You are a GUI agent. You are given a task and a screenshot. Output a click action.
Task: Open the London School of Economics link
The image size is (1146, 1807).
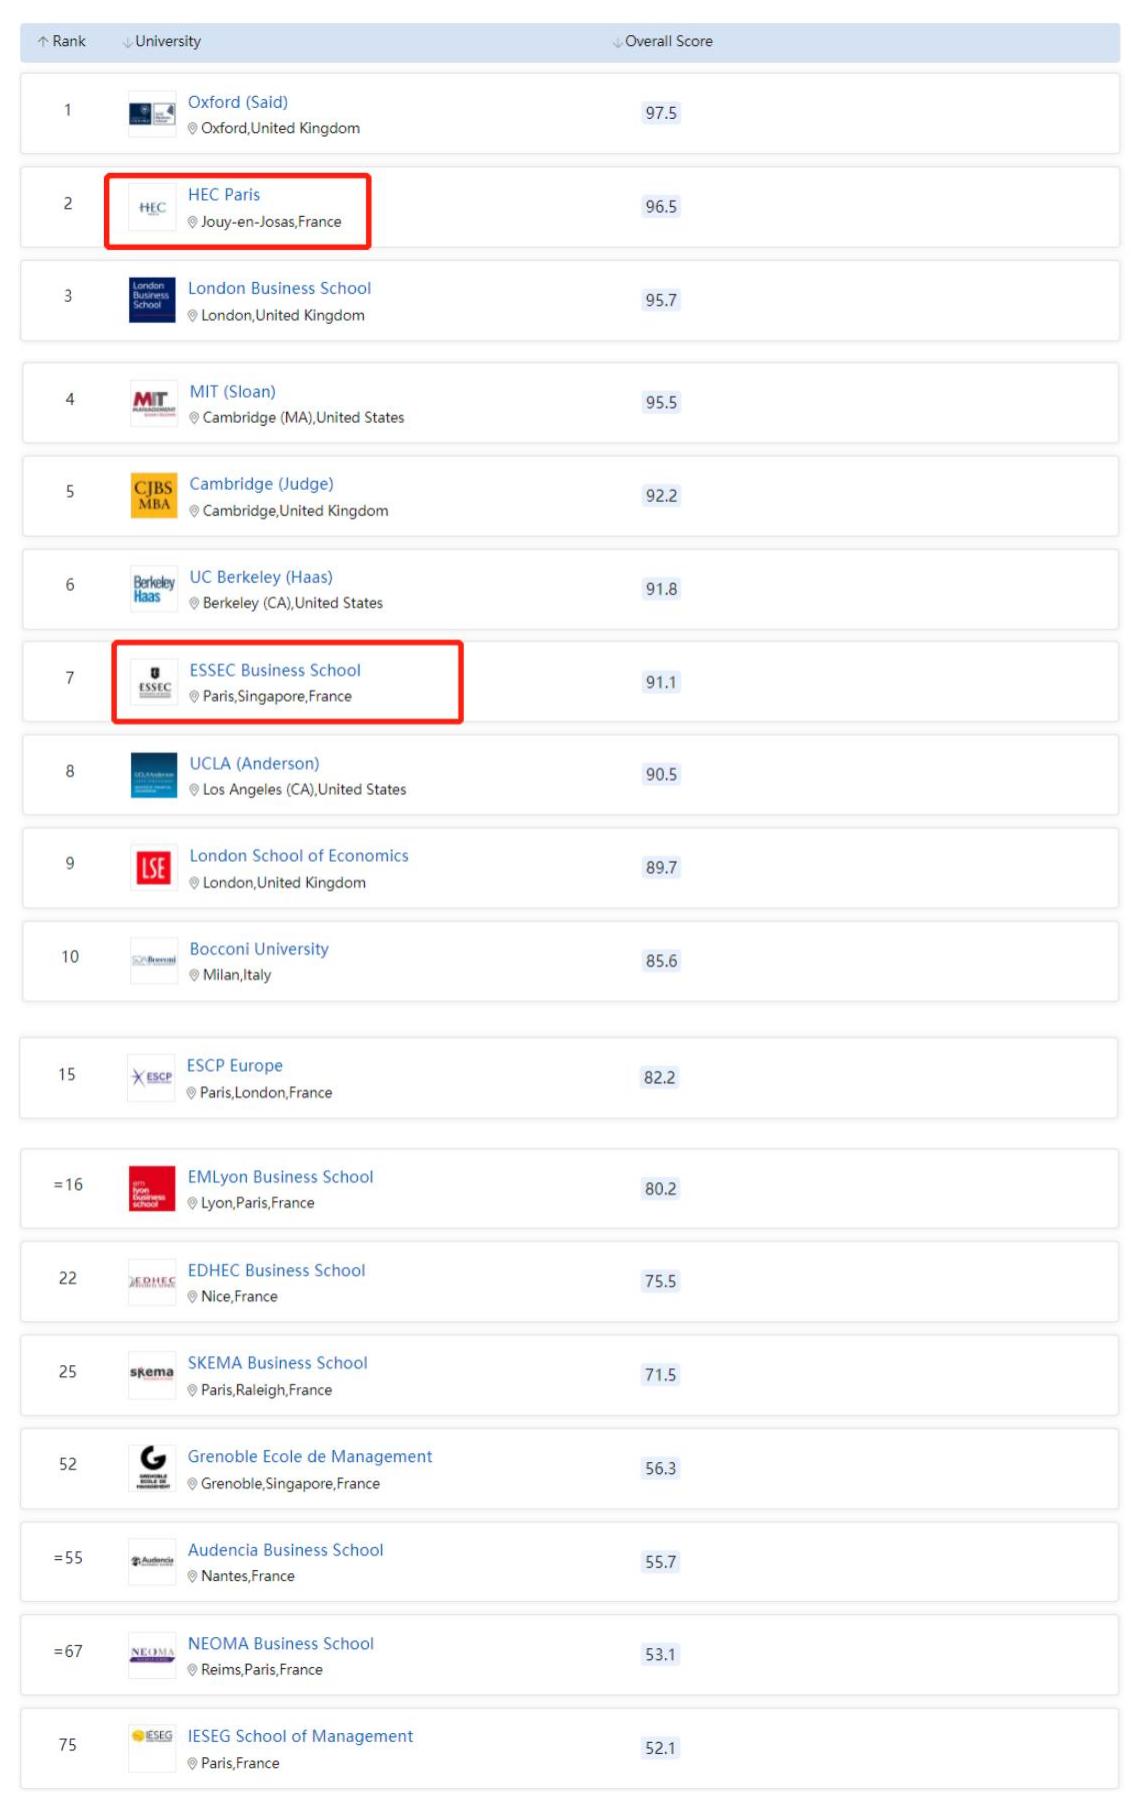[300, 856]
